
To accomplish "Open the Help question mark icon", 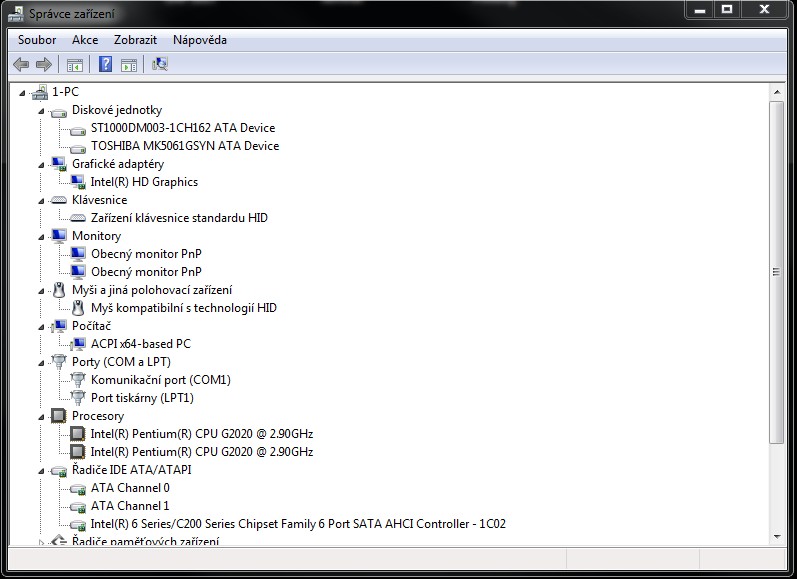I will click(x=105, y=64).
